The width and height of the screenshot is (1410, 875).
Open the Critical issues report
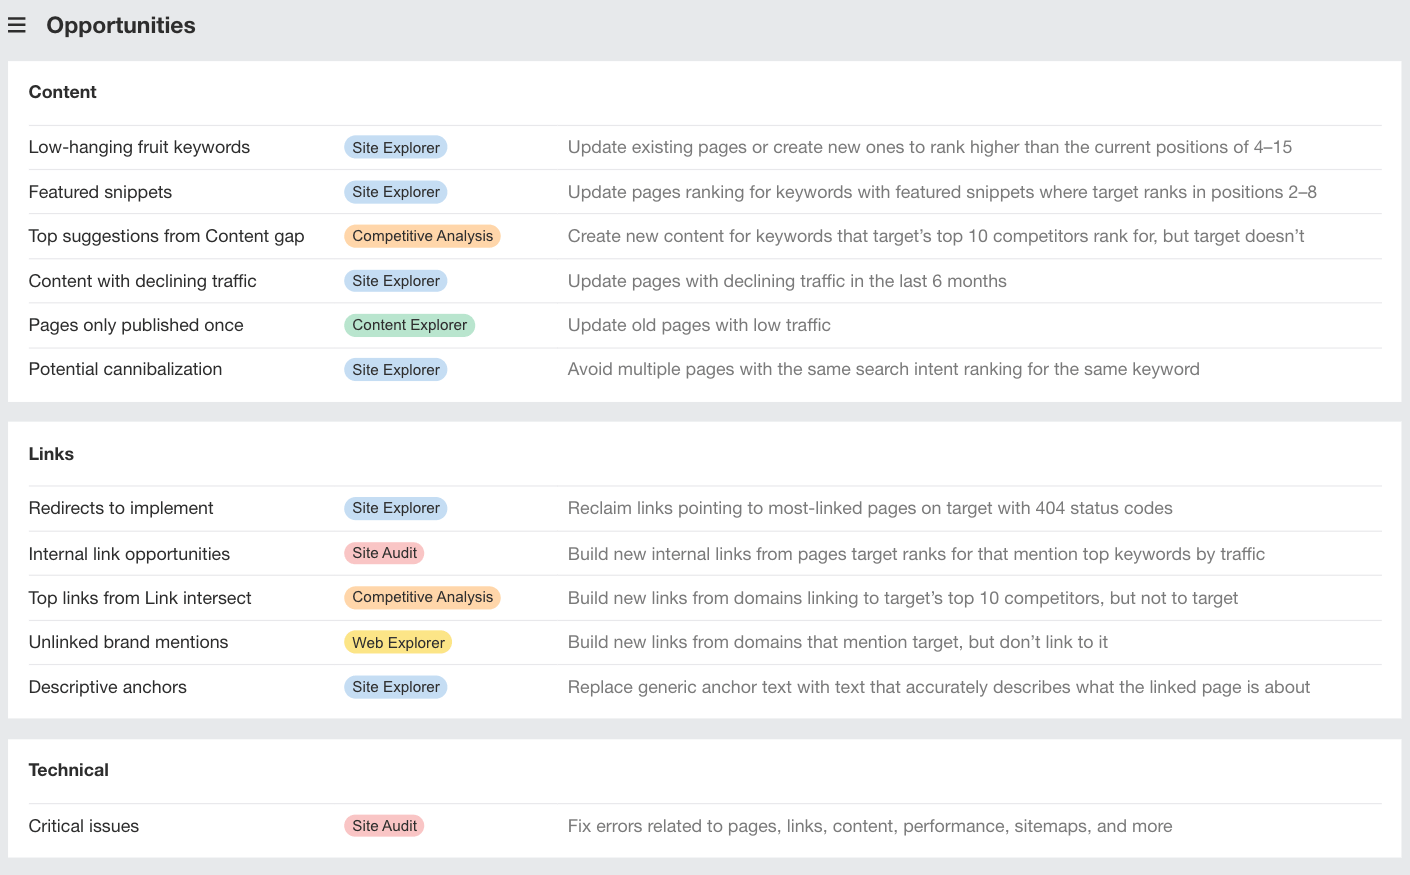pos(84,825)
